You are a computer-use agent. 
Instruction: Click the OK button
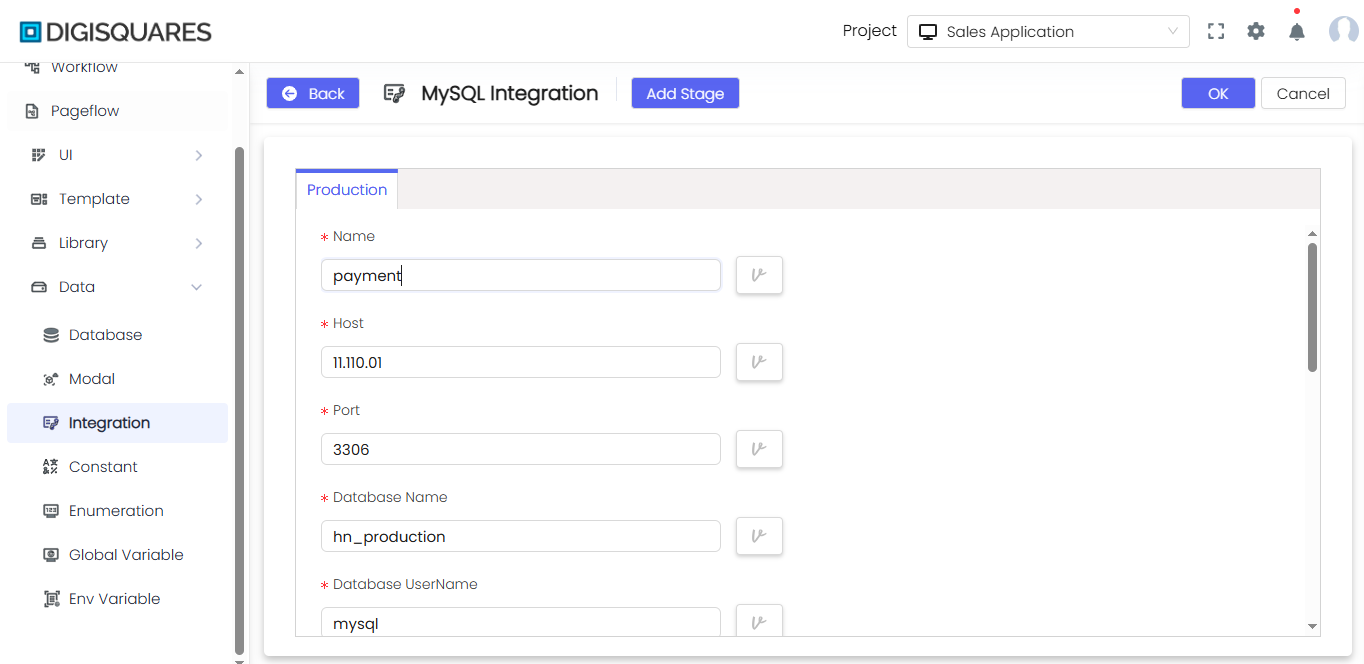pyautogui.click(x=1218, y=93)
